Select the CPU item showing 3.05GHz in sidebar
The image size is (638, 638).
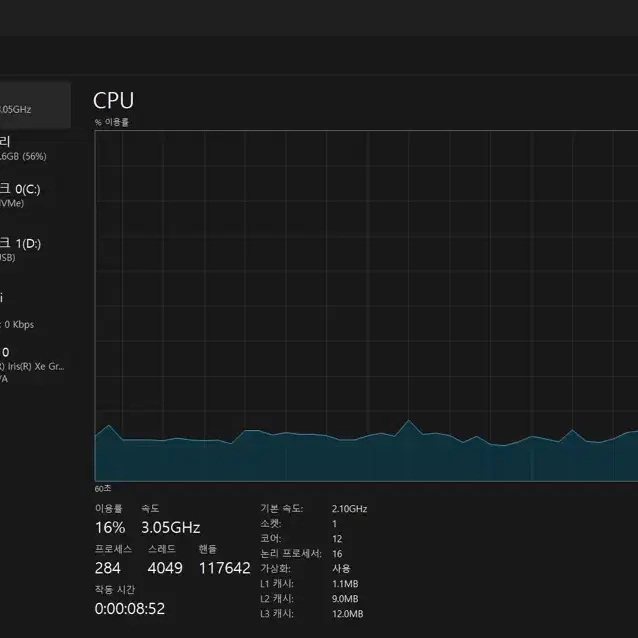pos(35,105)
